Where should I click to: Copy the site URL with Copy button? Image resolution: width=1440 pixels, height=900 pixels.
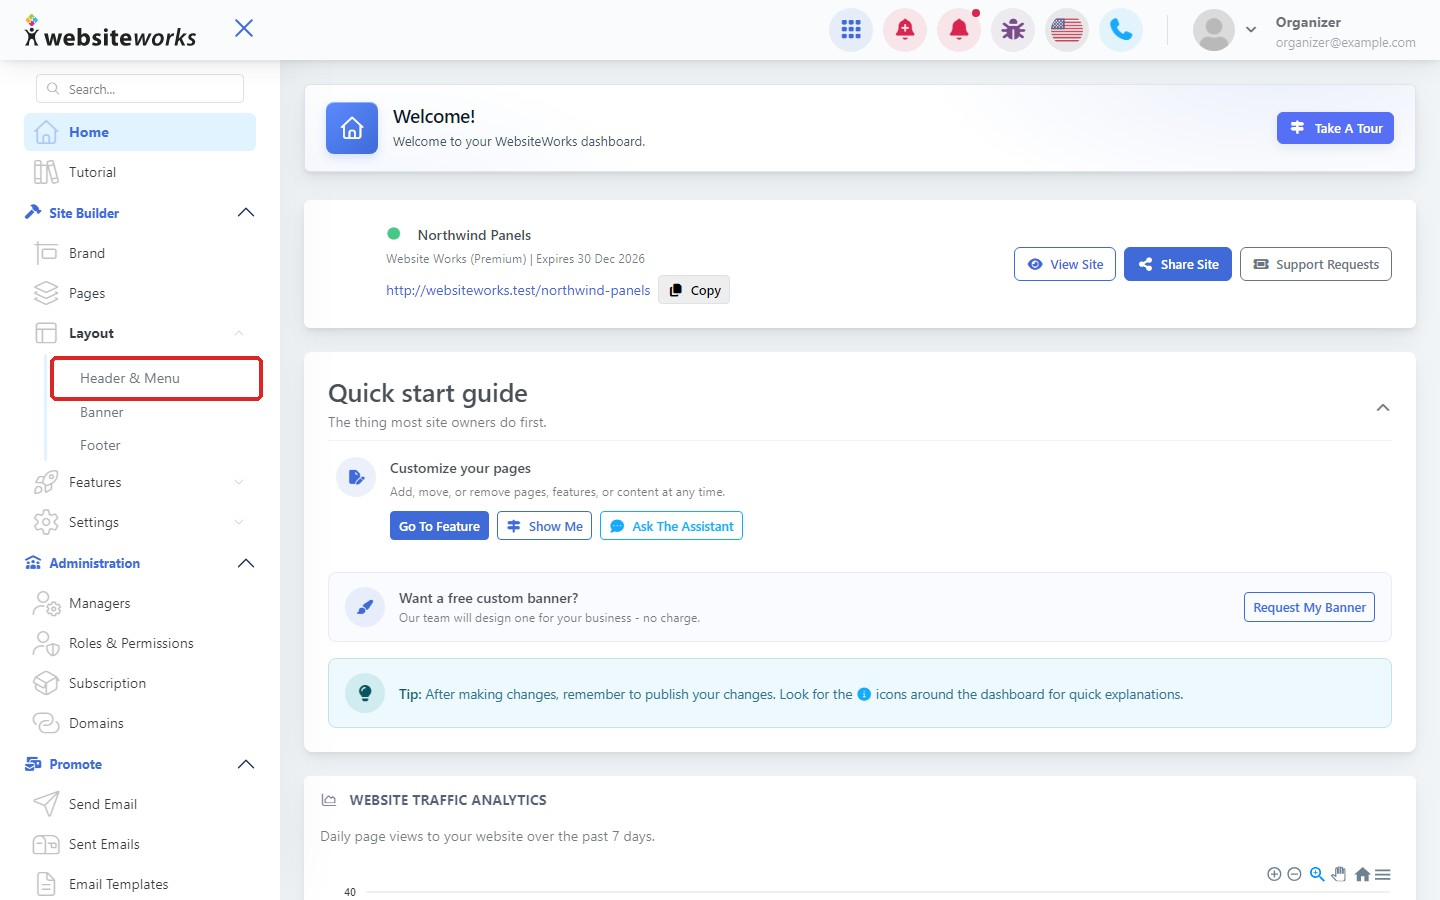[x=694, y=290]
